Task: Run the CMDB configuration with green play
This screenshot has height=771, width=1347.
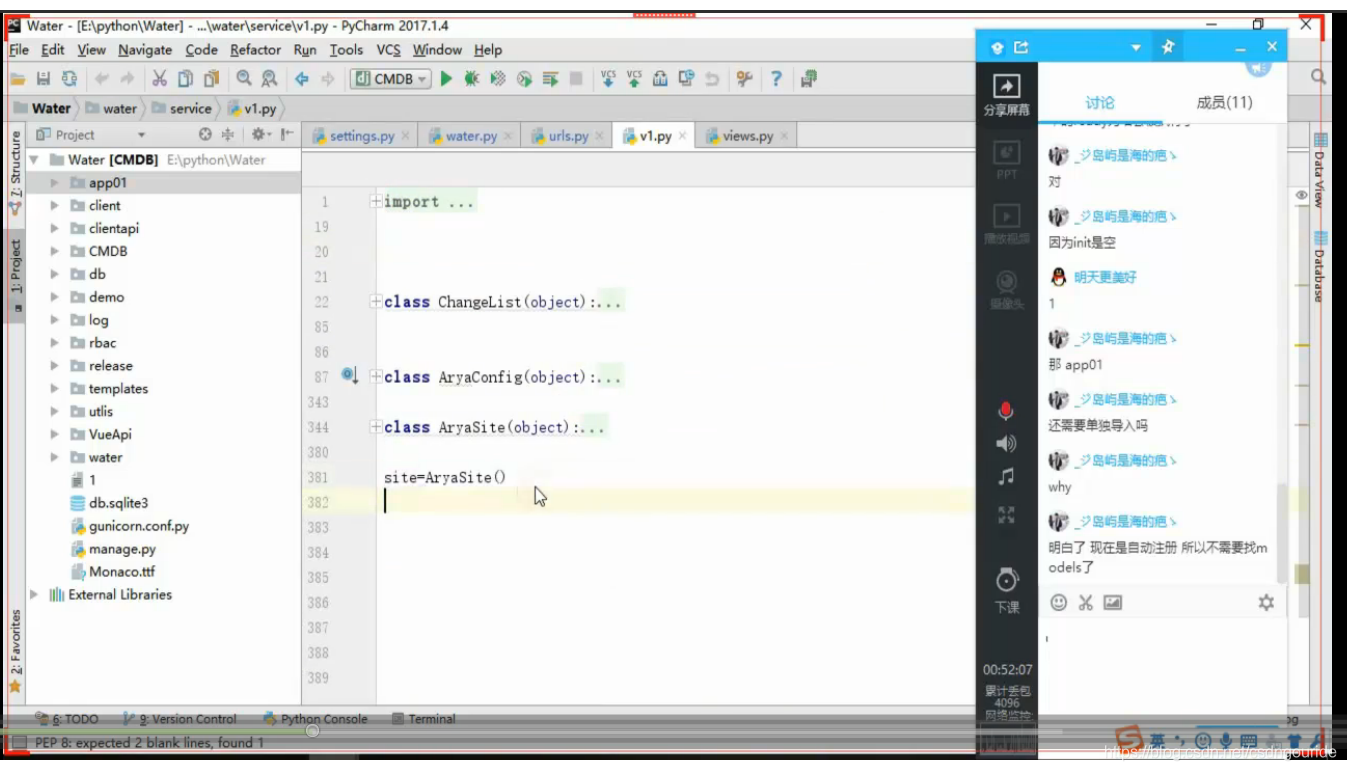Action: [446, 79]
